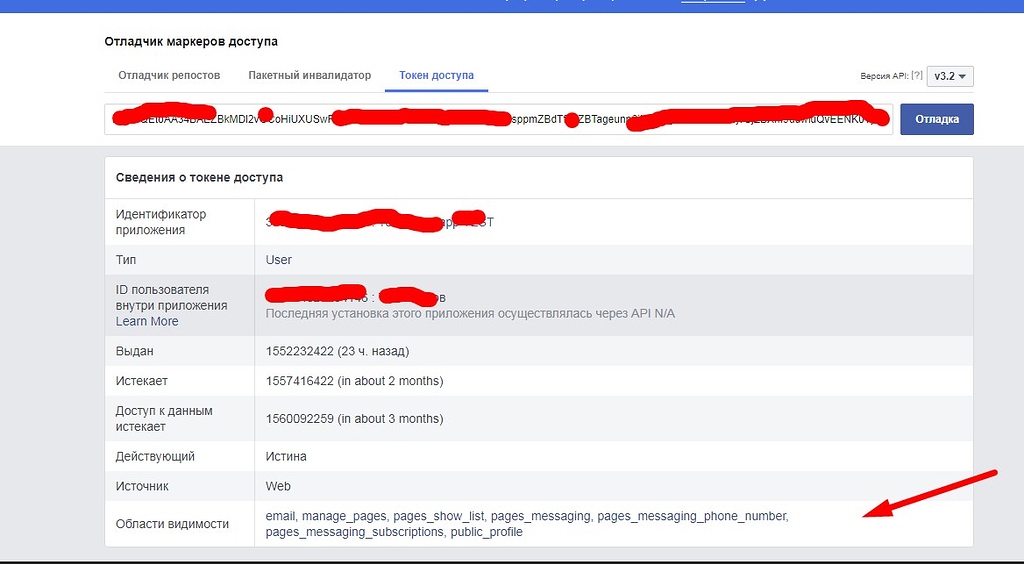This screenshot has width=1024, height=564.
Task: Open the v3.2 API version dropdown
Action: (x=950, y=76)
